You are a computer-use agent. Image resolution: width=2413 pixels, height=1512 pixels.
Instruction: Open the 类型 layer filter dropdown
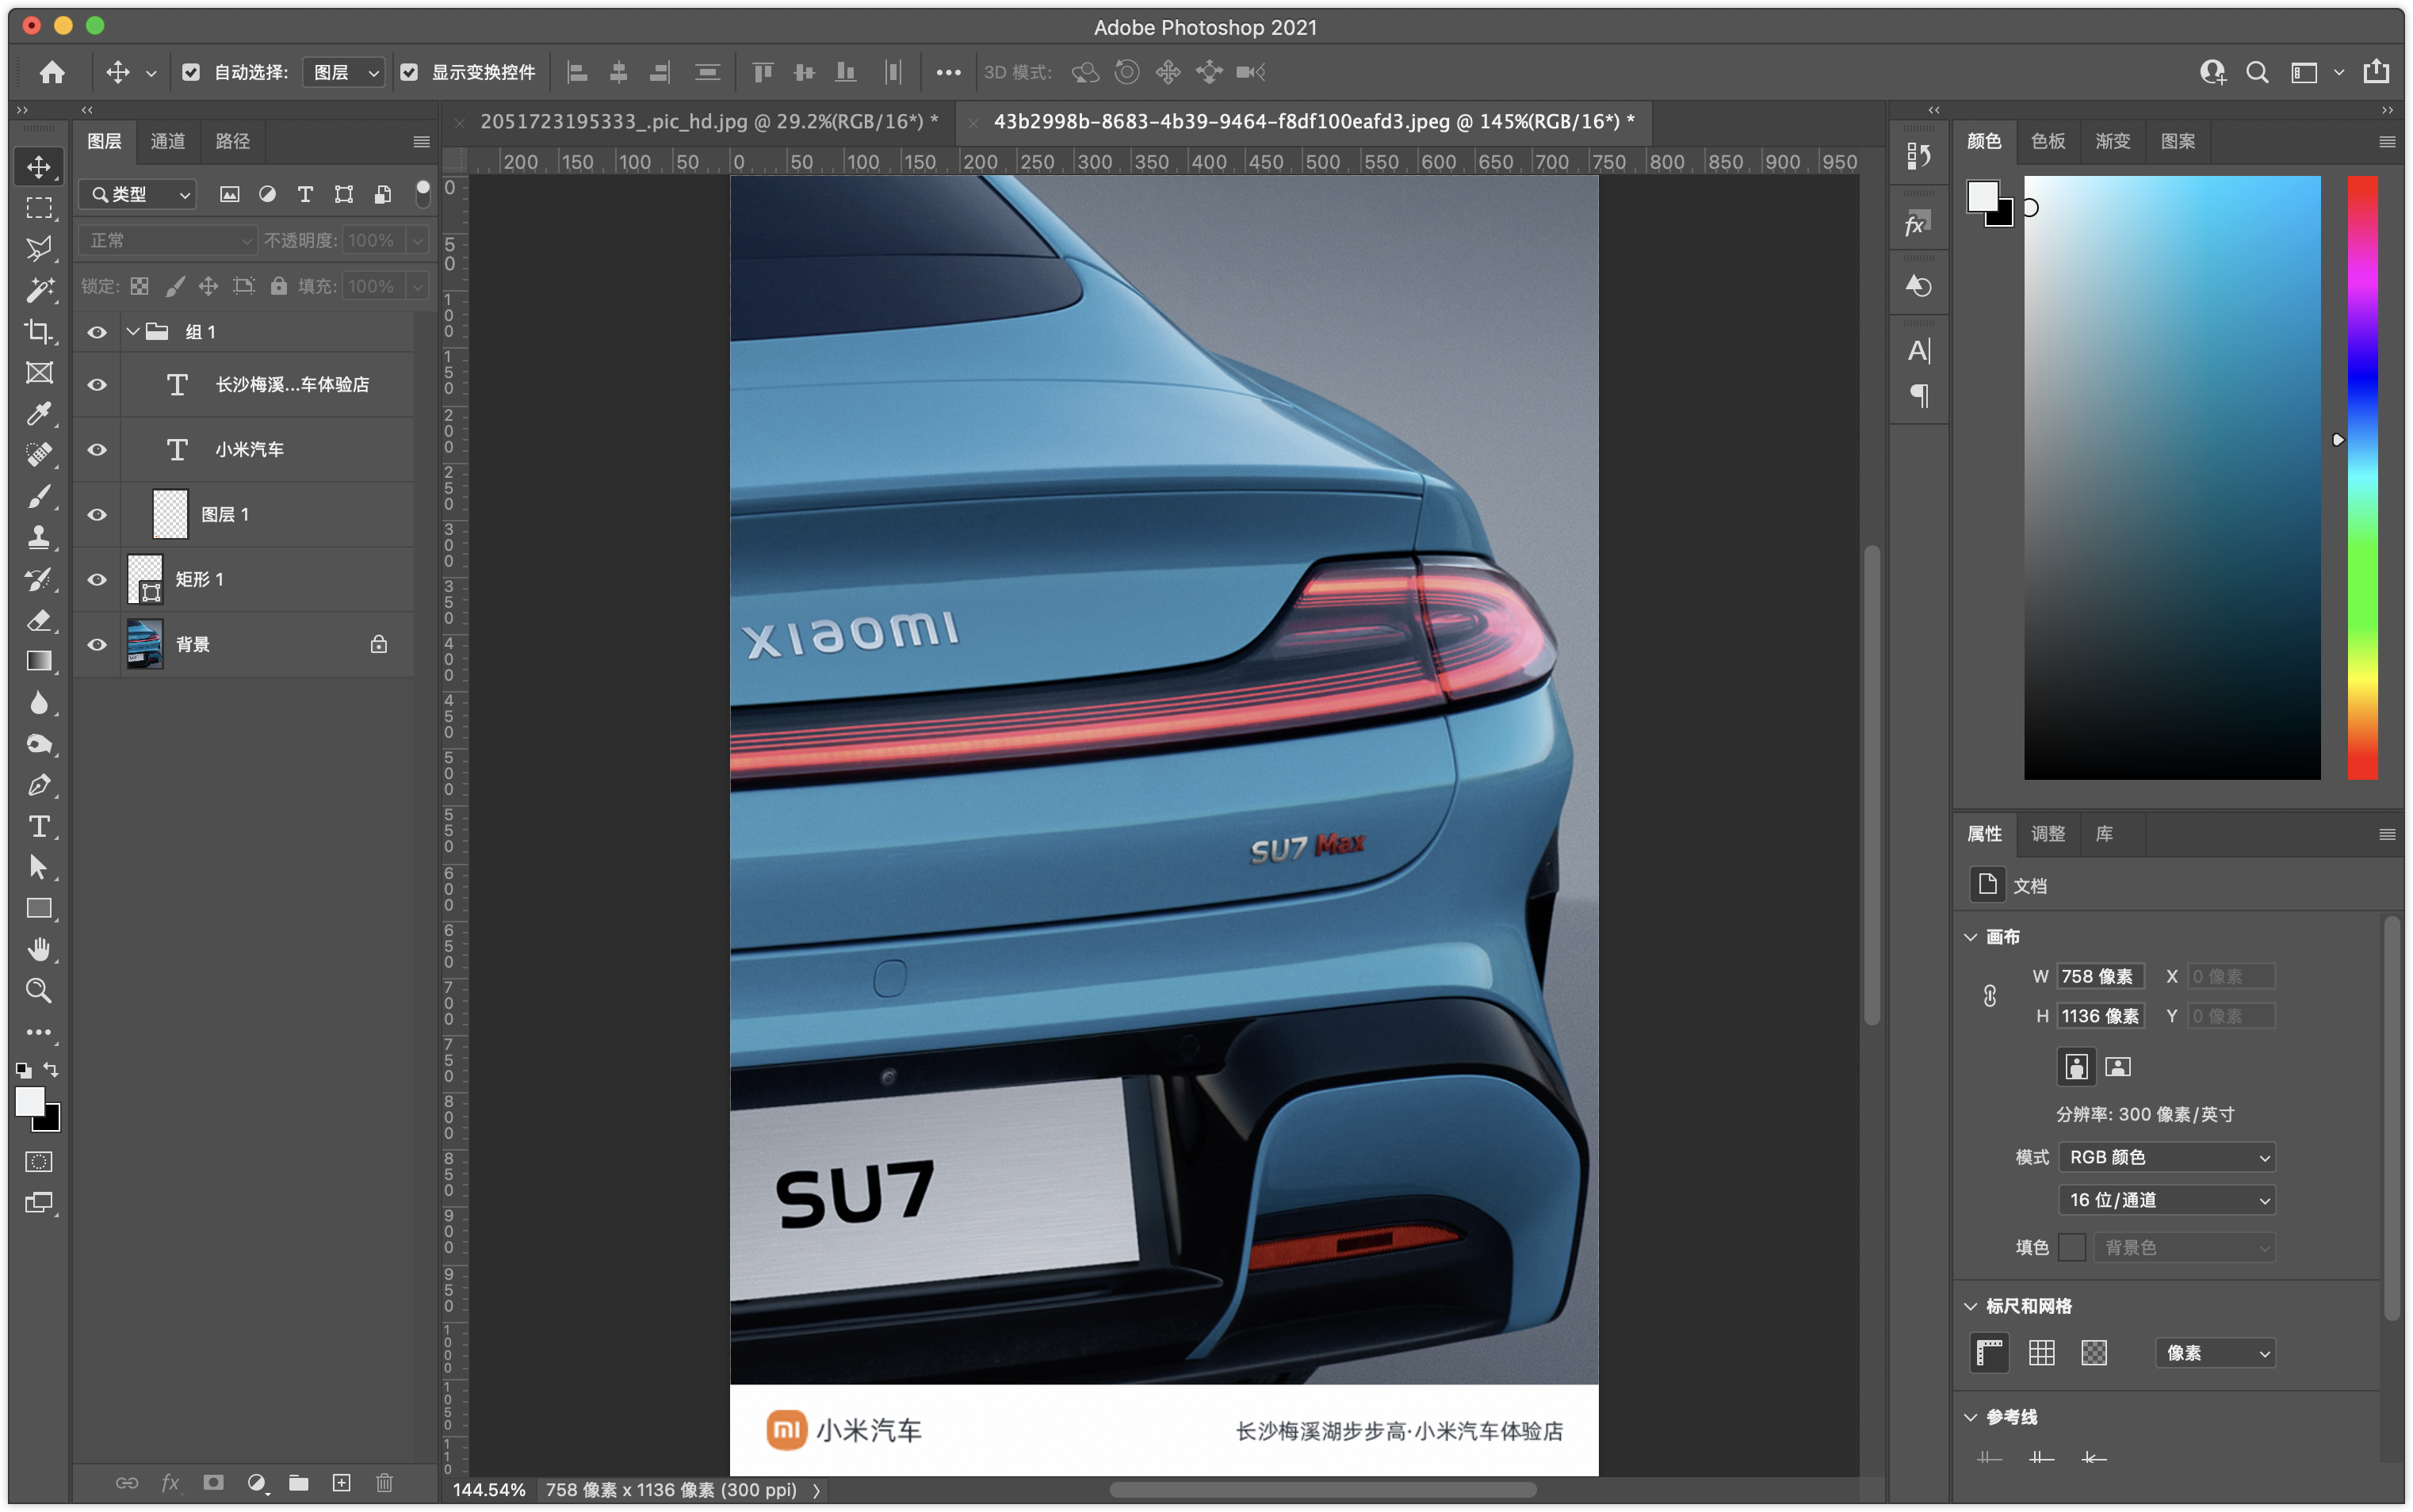tap(138, 194)
